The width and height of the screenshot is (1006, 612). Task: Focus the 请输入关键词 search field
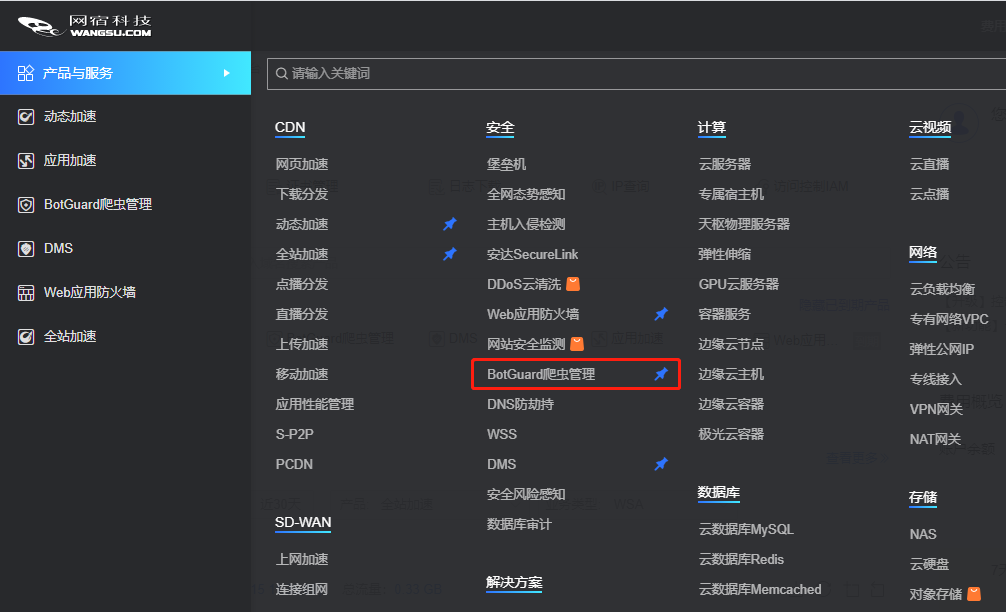[636, 74]
